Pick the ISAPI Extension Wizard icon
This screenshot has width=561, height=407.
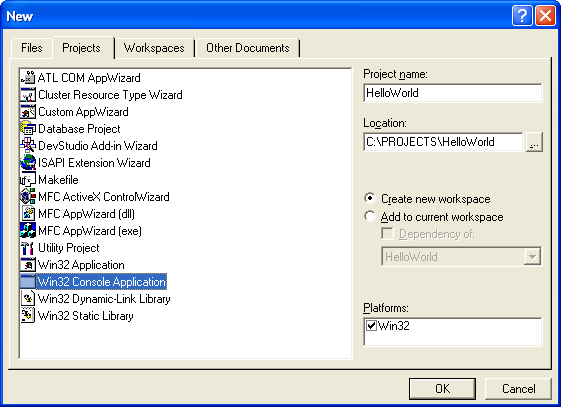coord(28,163)
